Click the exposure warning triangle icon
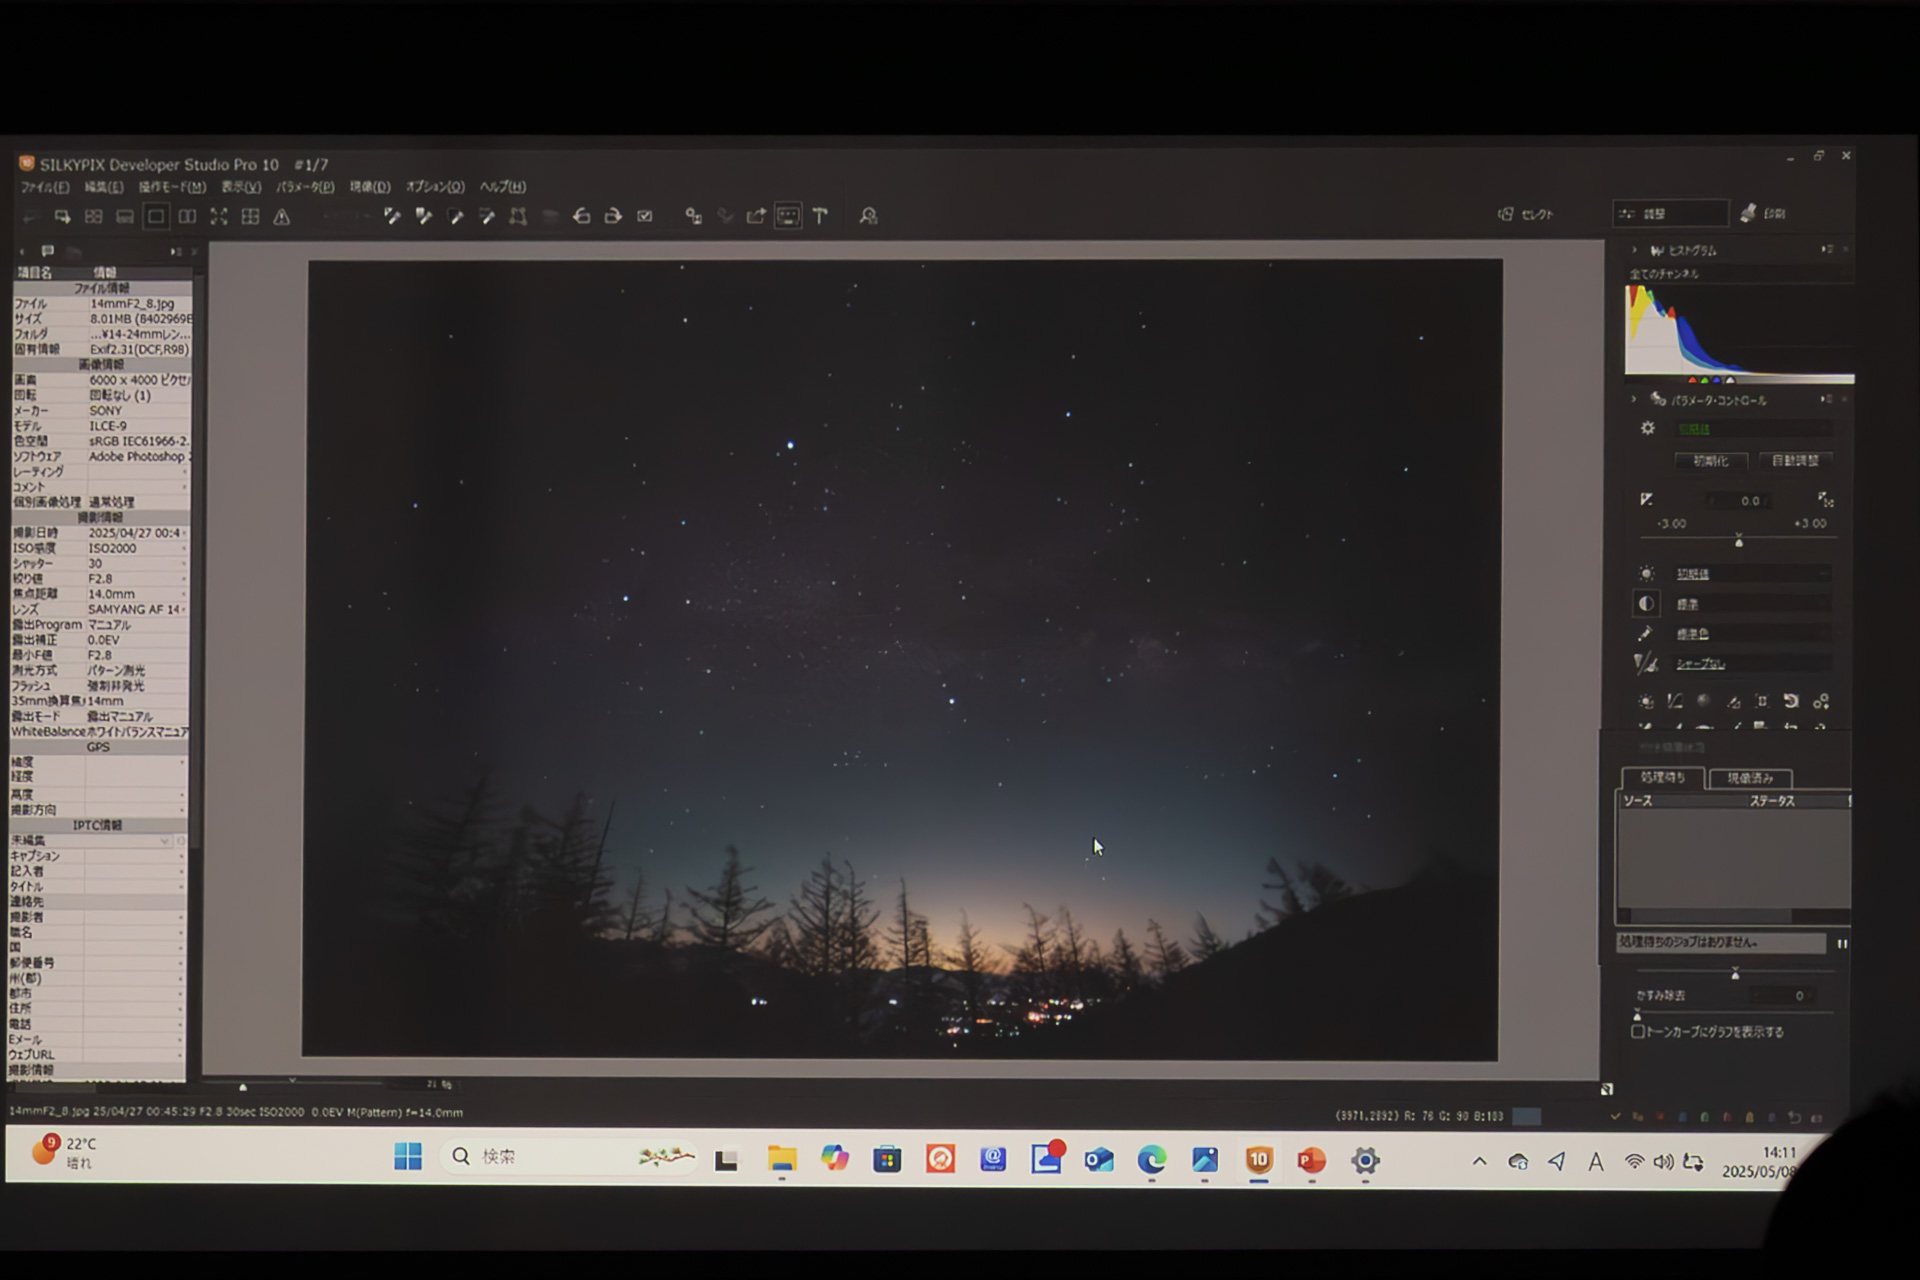 point(282,216)
